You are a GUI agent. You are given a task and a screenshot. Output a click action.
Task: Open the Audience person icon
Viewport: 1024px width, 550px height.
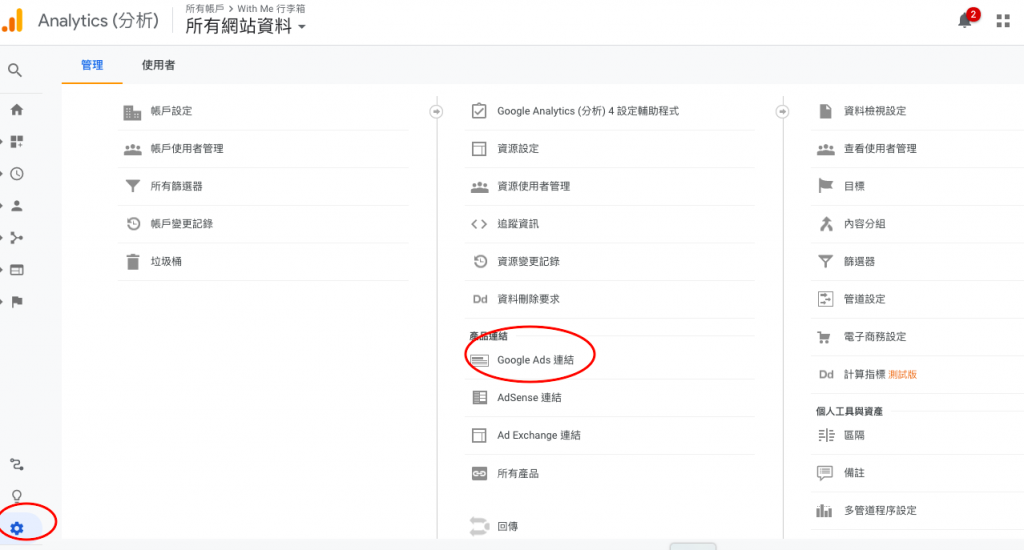(17, 206)
